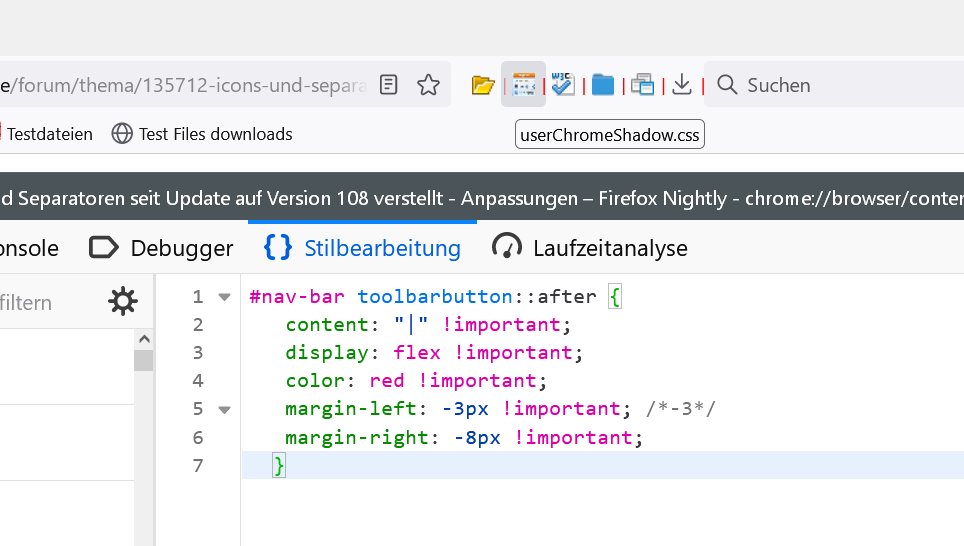Toggle the fold arrow on line 5
The width and height of the screenshot is (964, 546).
pyautogui.click(x=224, y=409)
